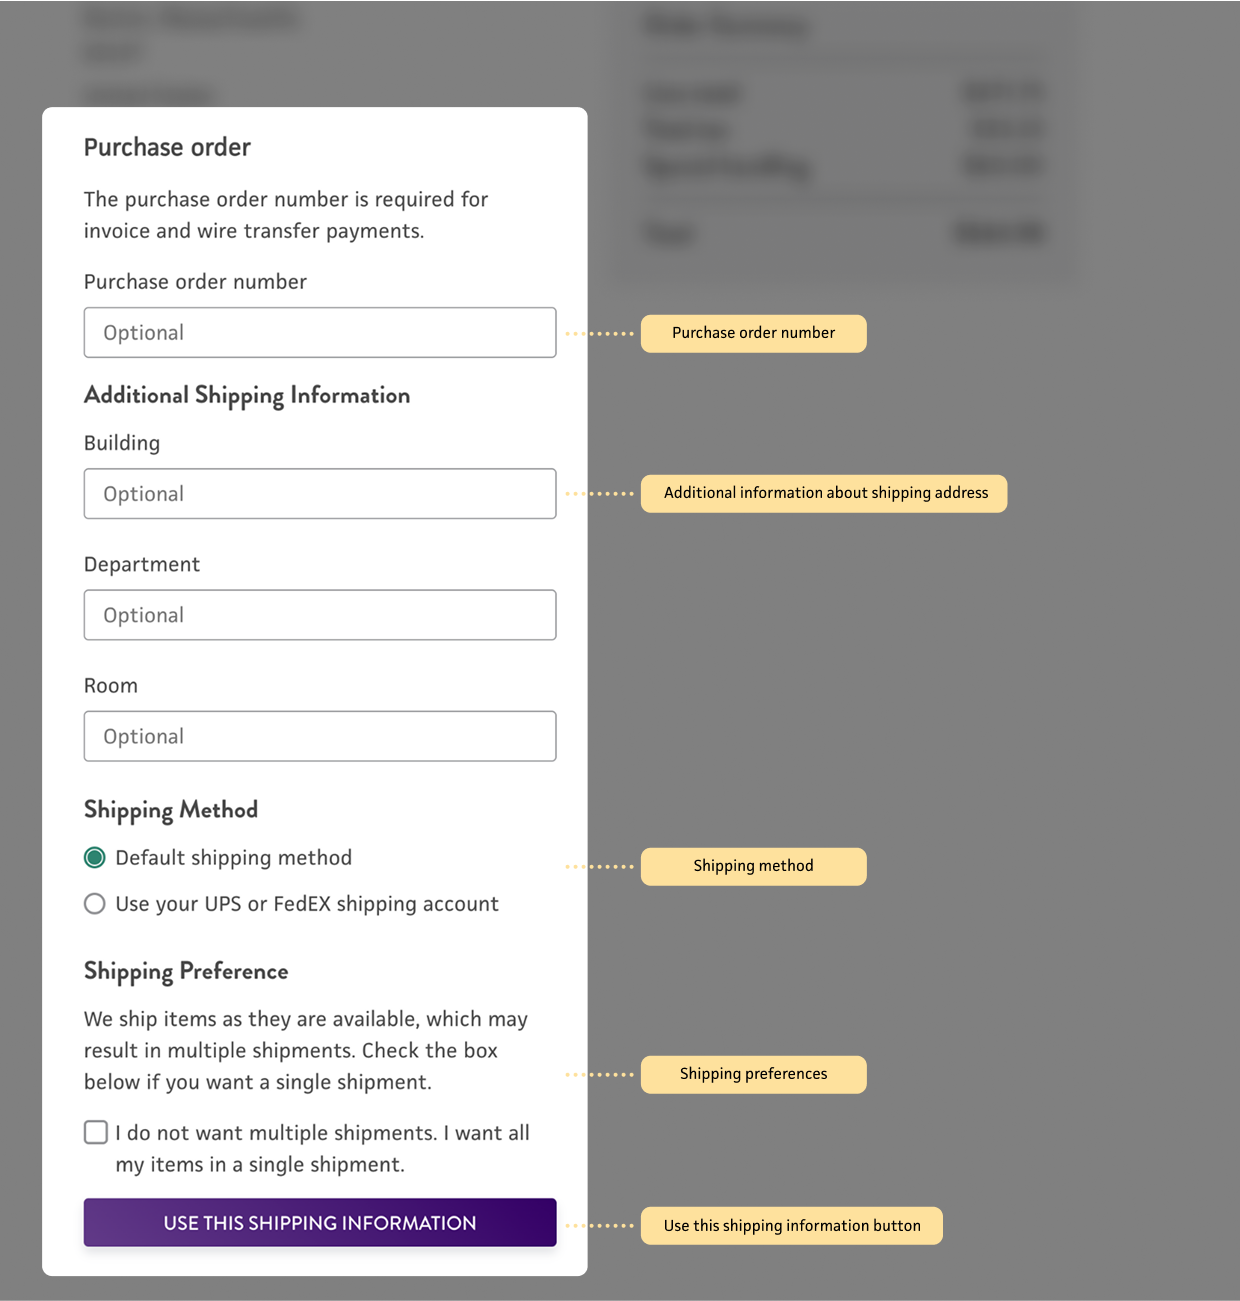The width and height of the screenshot is (1240, 1301).
Task: Click the Additional Shipping Information heading
Action: point(247,396)
